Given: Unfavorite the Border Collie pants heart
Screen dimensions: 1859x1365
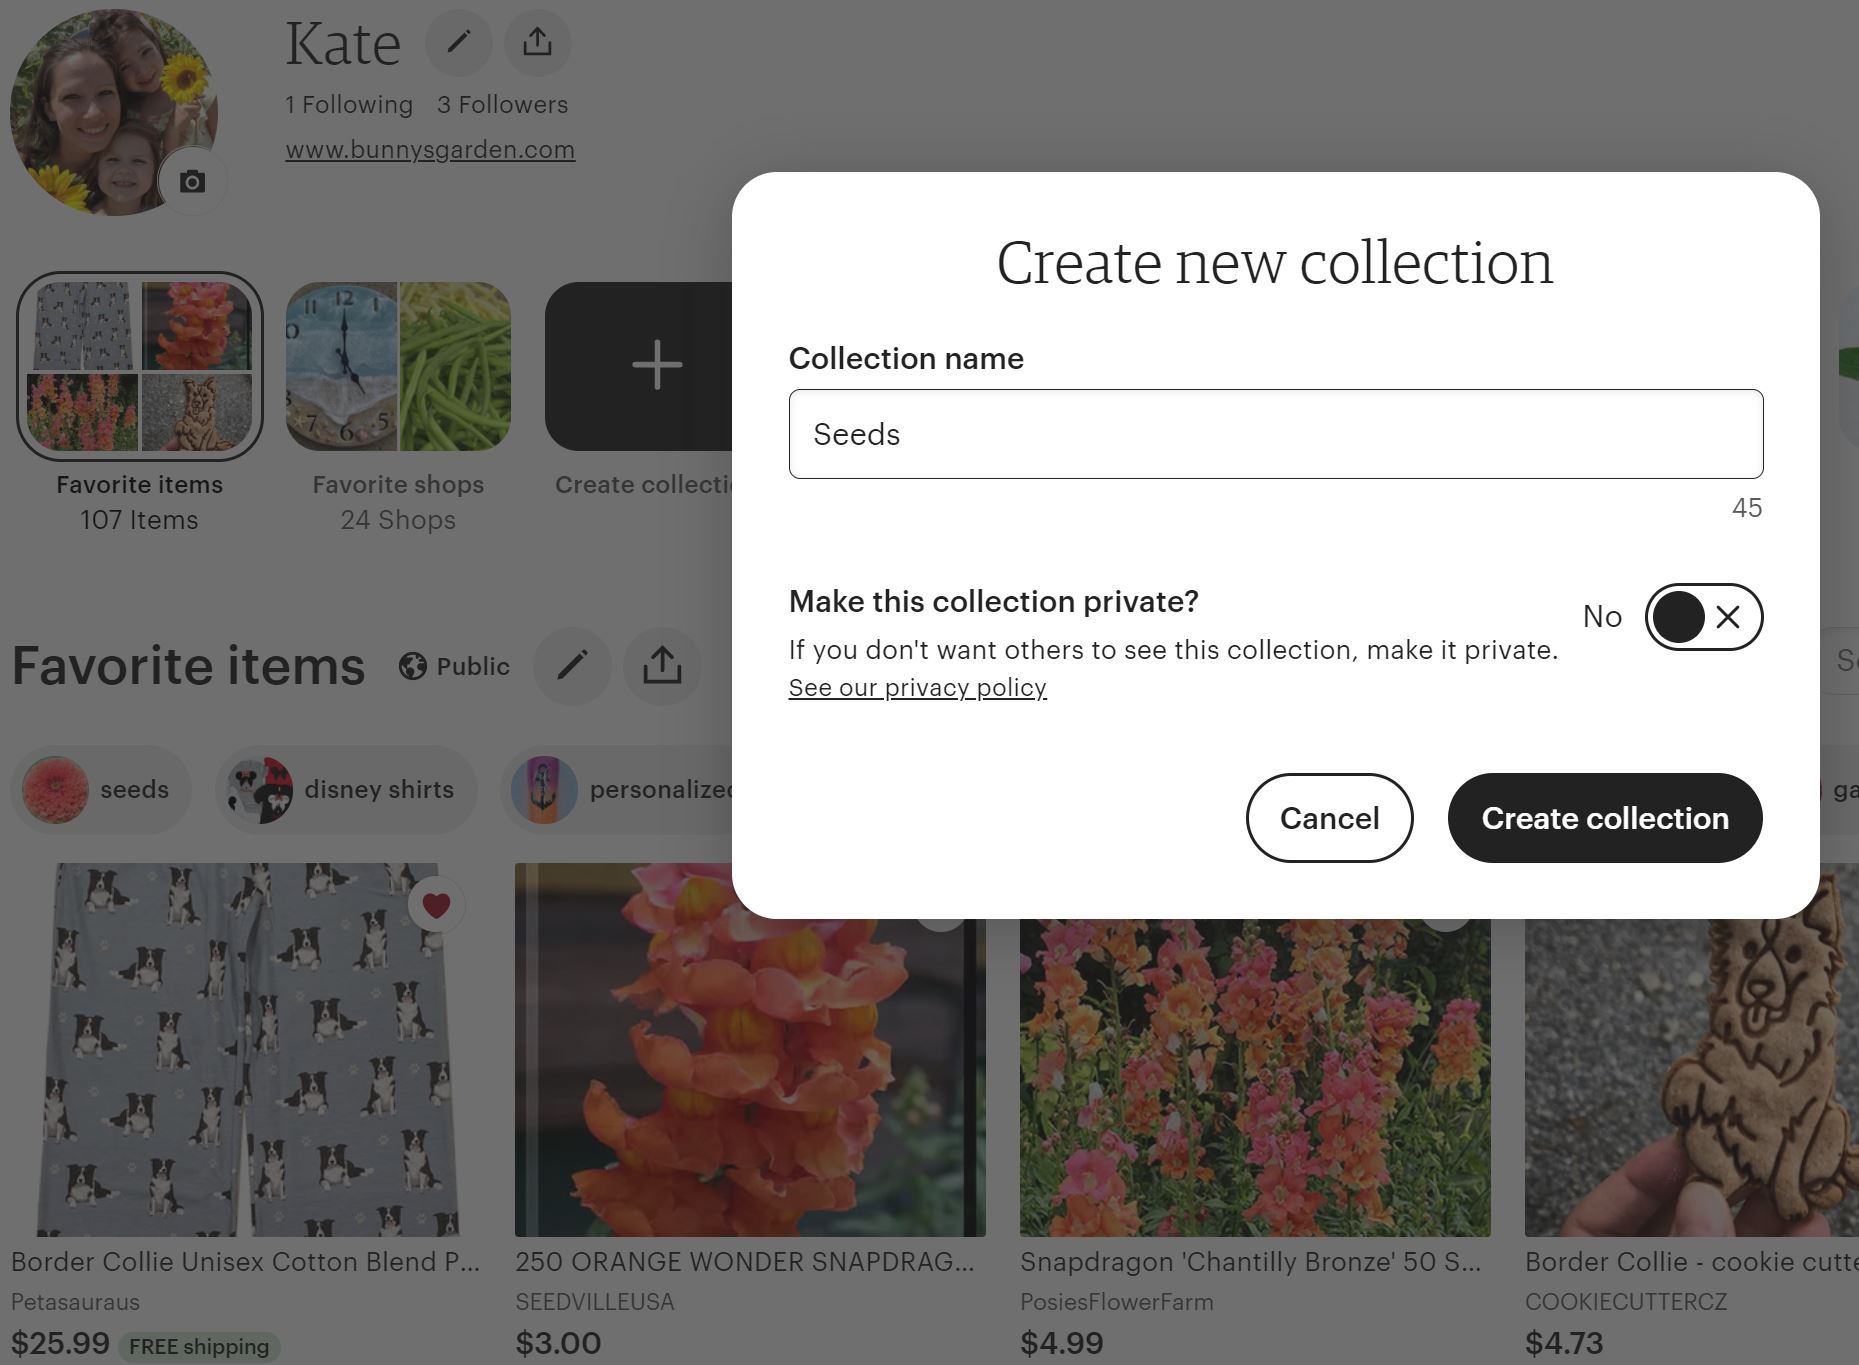Looking at the screenshot, I should pos(436,905).
